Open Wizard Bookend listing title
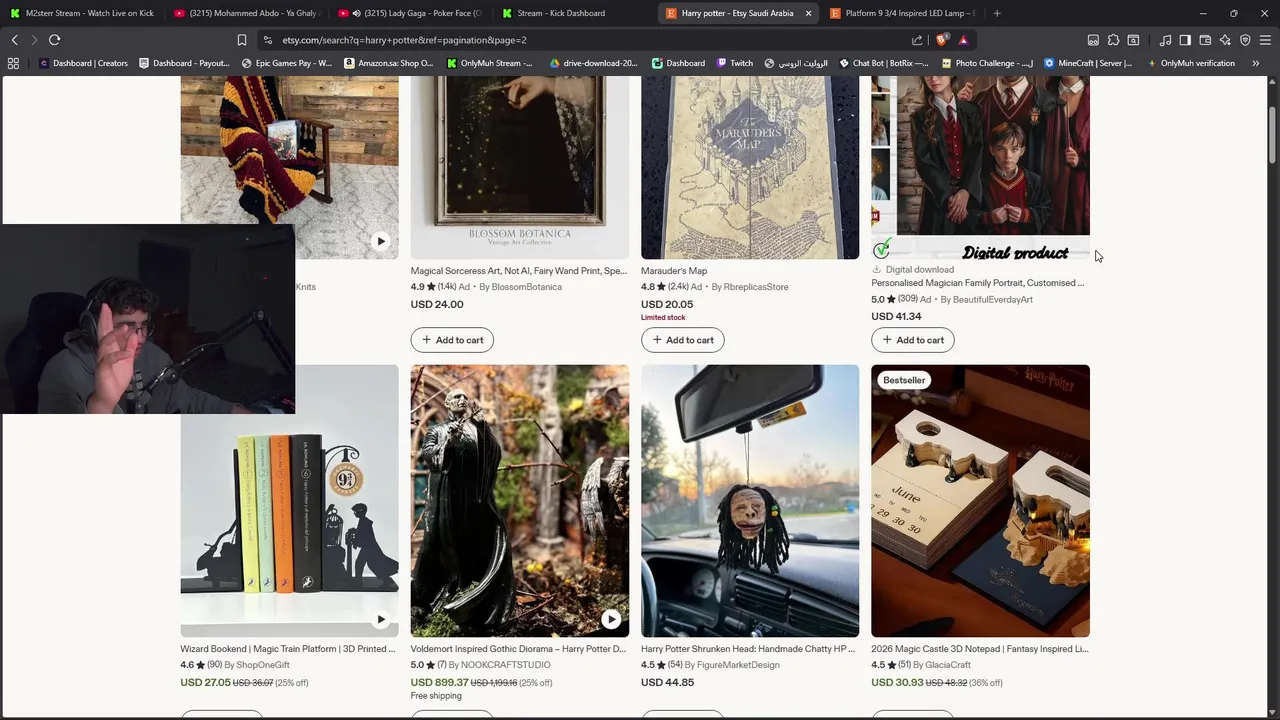The image size is (1280, 720). pos(287,649)
